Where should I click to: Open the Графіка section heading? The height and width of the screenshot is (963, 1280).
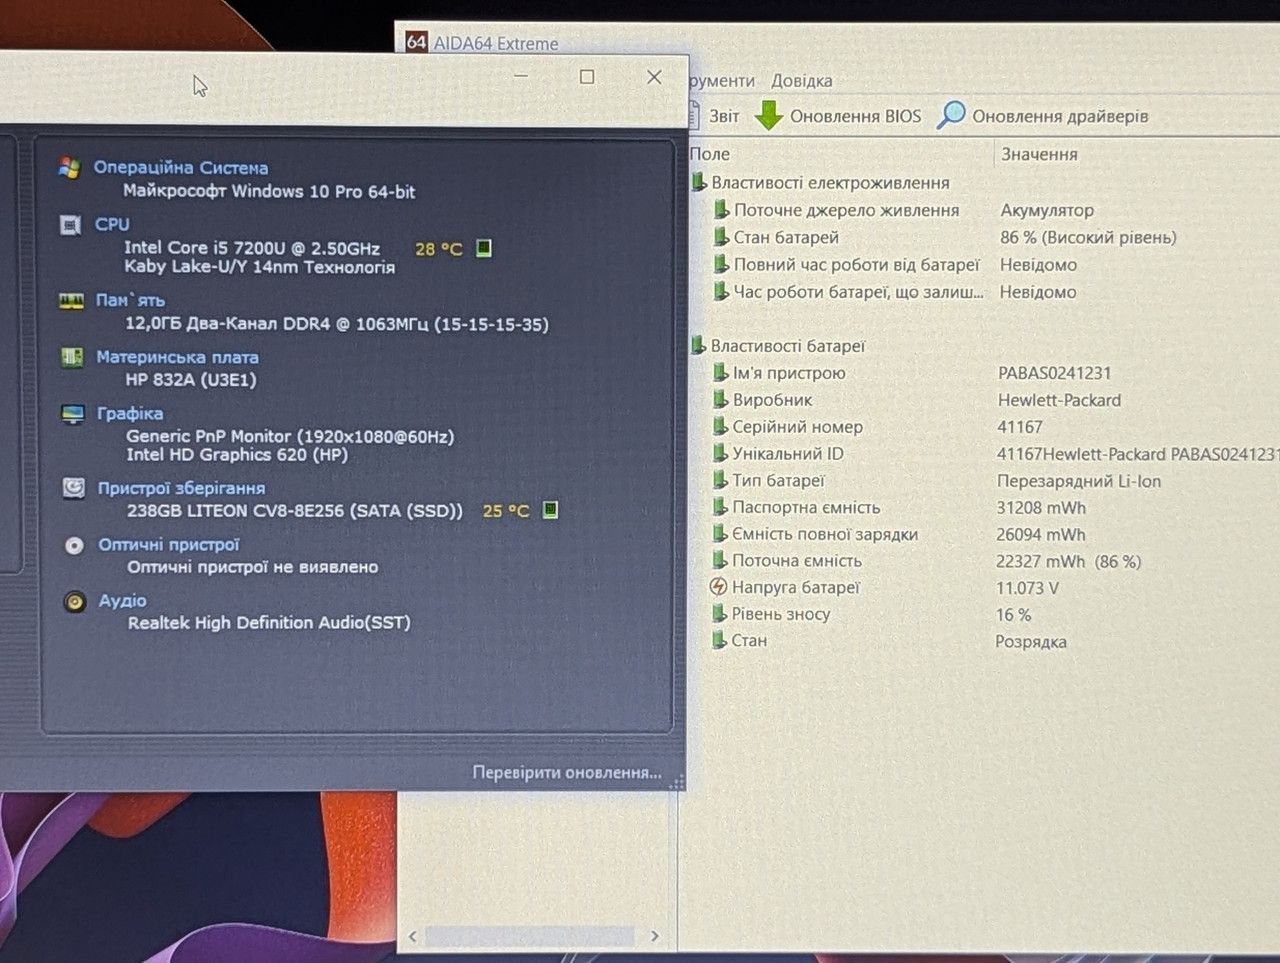tap(130, 413)
